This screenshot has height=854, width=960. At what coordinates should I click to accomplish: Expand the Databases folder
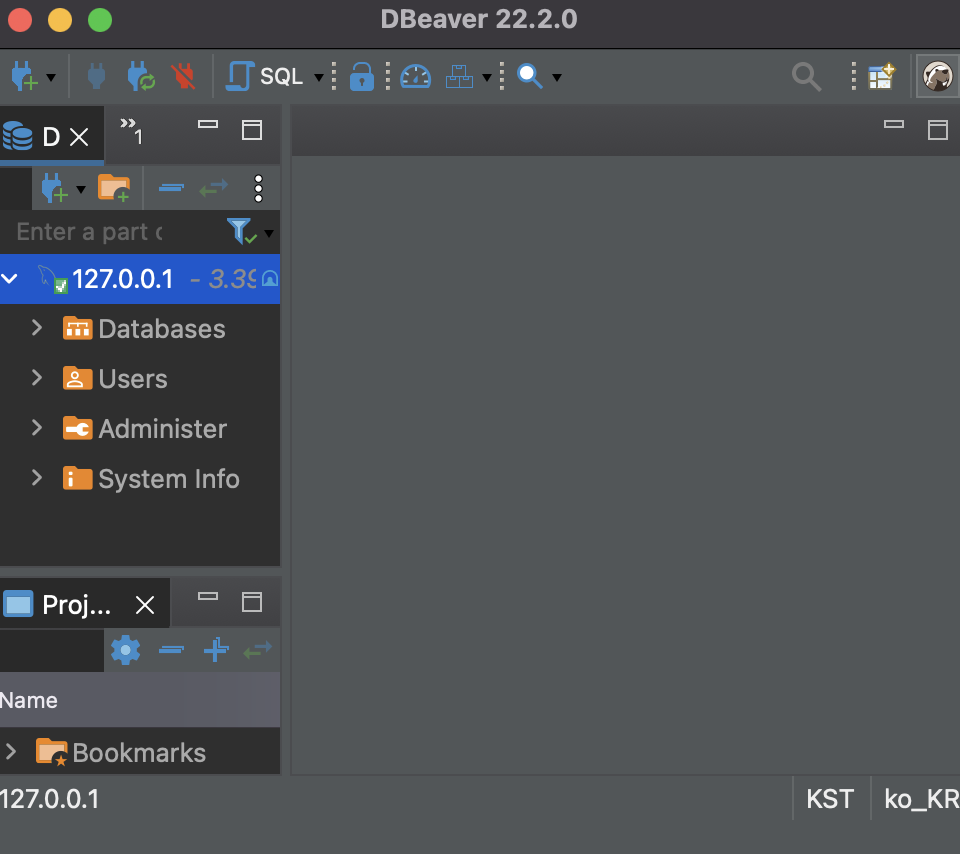pyautogui.click(x=37, y=328)
